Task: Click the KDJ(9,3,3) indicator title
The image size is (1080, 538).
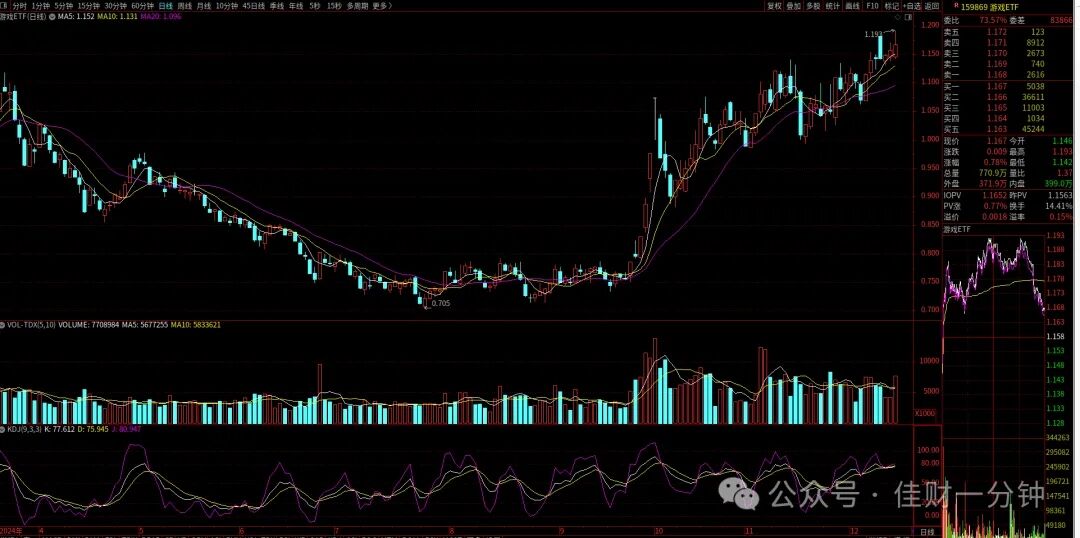Action: [25, 429]
